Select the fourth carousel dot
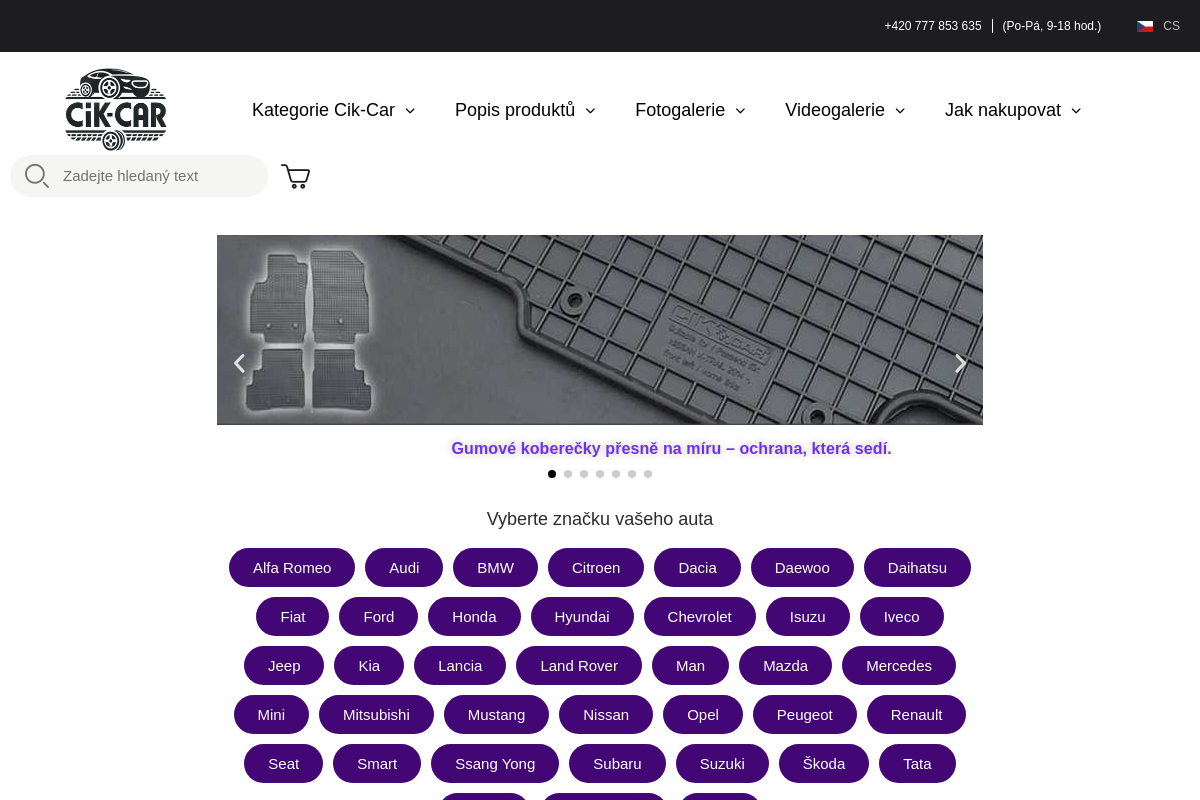This screenshot has width=1200, height=800. 600,474
